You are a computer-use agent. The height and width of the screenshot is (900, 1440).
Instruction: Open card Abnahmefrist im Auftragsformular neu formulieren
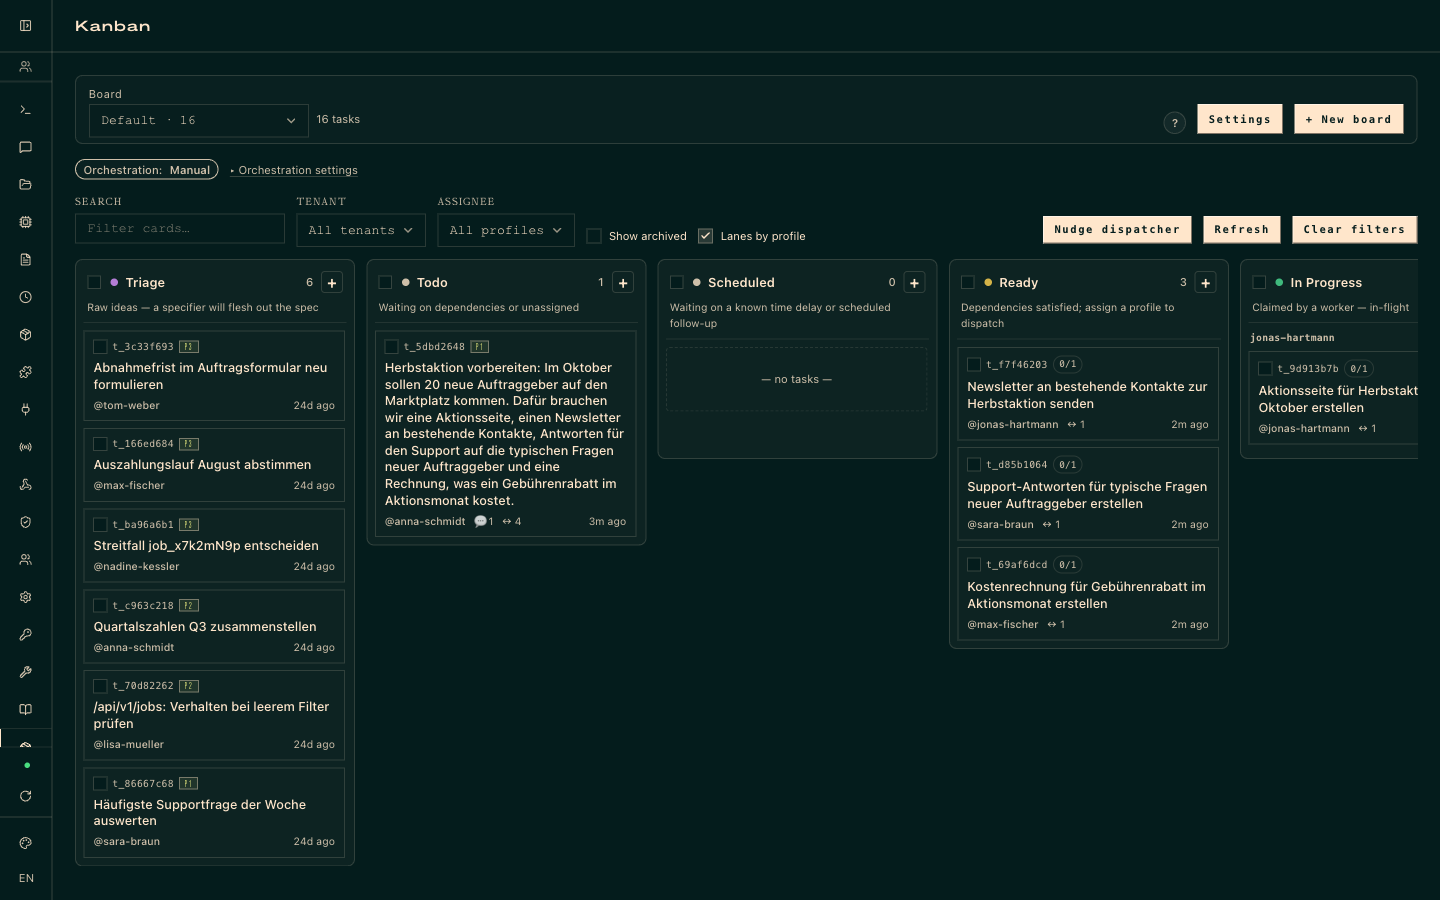coord(214,375)
